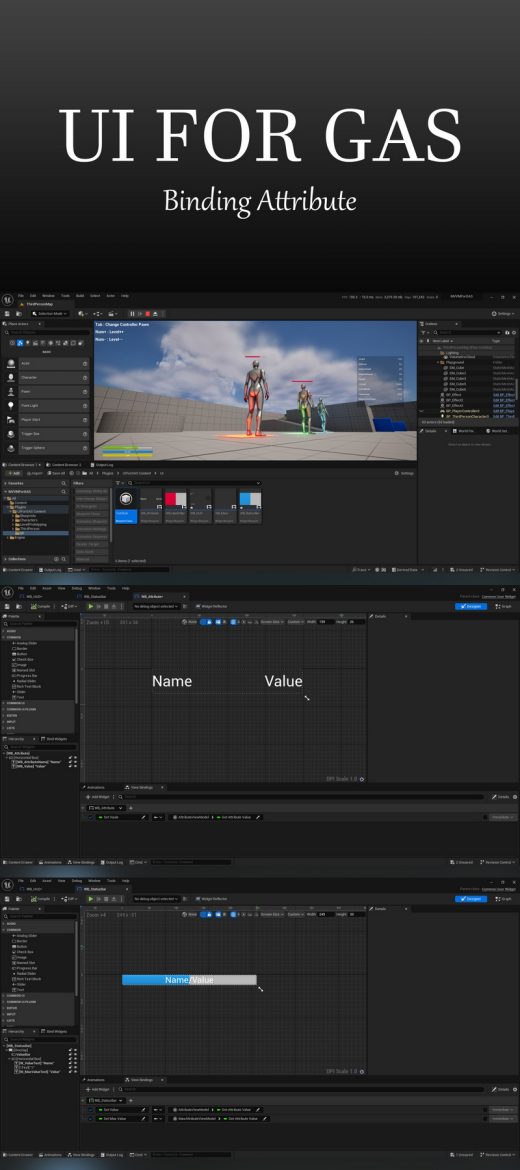Click the Unreal logo in the level editor

7,299
